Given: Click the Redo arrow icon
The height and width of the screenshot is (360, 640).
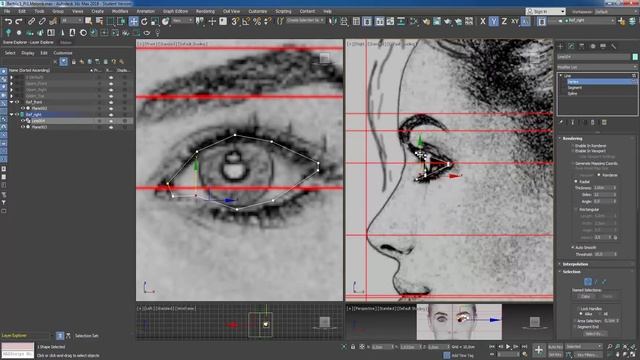Looking at the screenshot, I should (x=19, y=21).
